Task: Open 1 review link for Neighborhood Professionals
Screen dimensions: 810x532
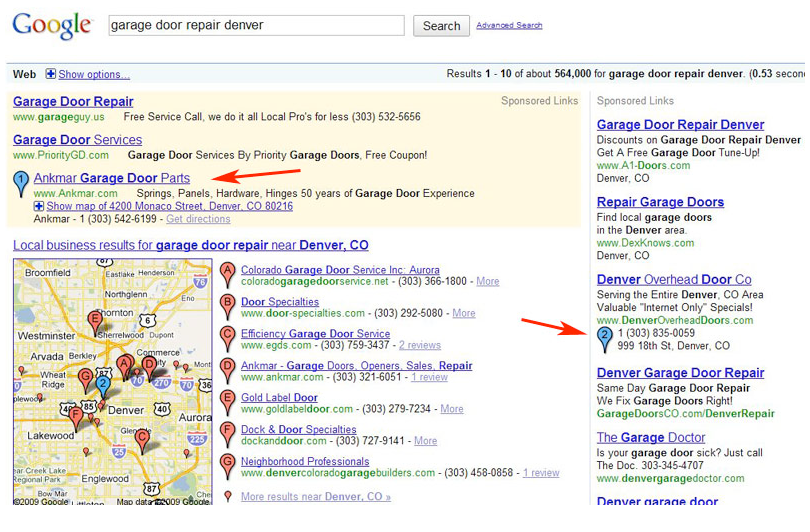Action: click(541, 473)
